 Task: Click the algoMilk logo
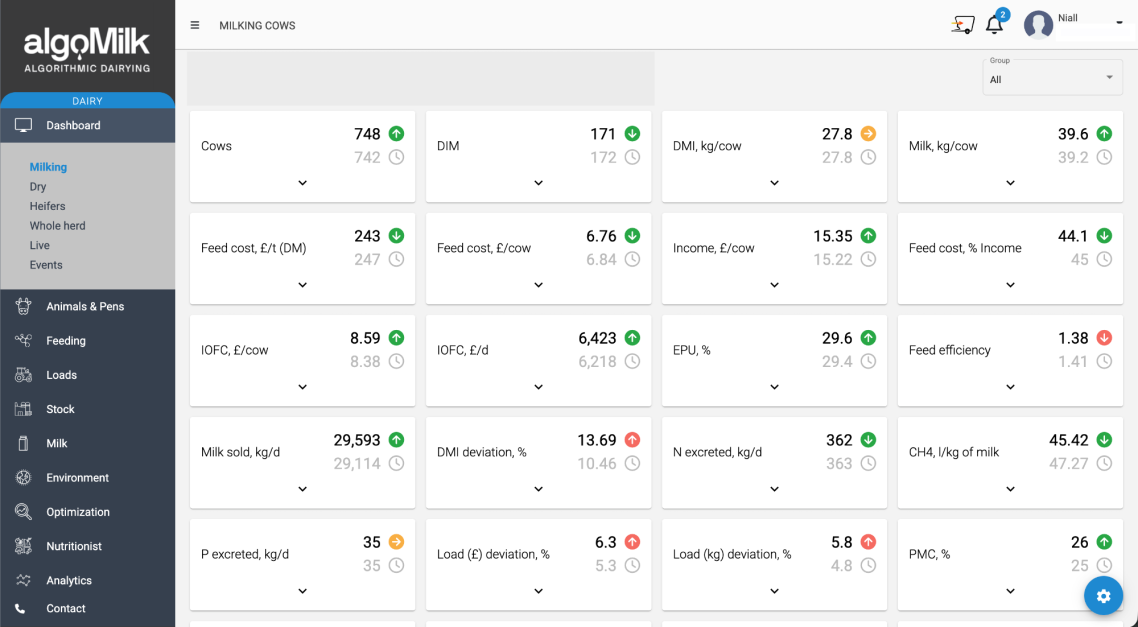[87, 50]
